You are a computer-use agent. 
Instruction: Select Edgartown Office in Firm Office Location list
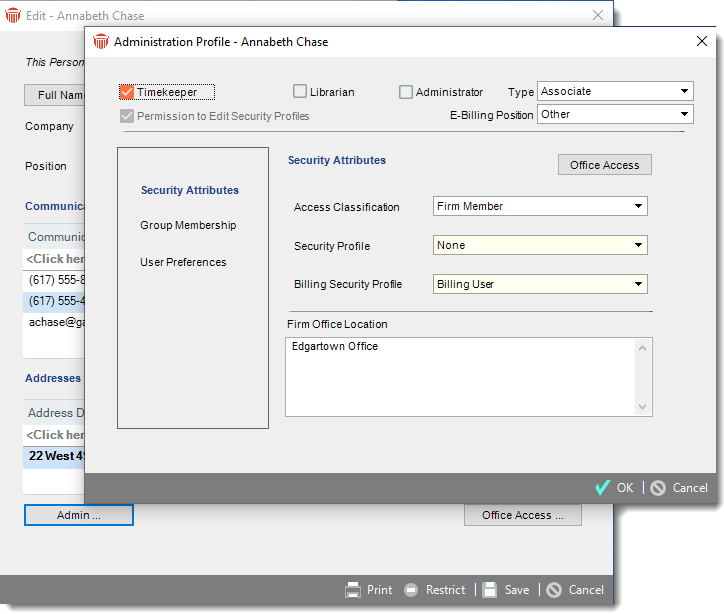(335, 346)
